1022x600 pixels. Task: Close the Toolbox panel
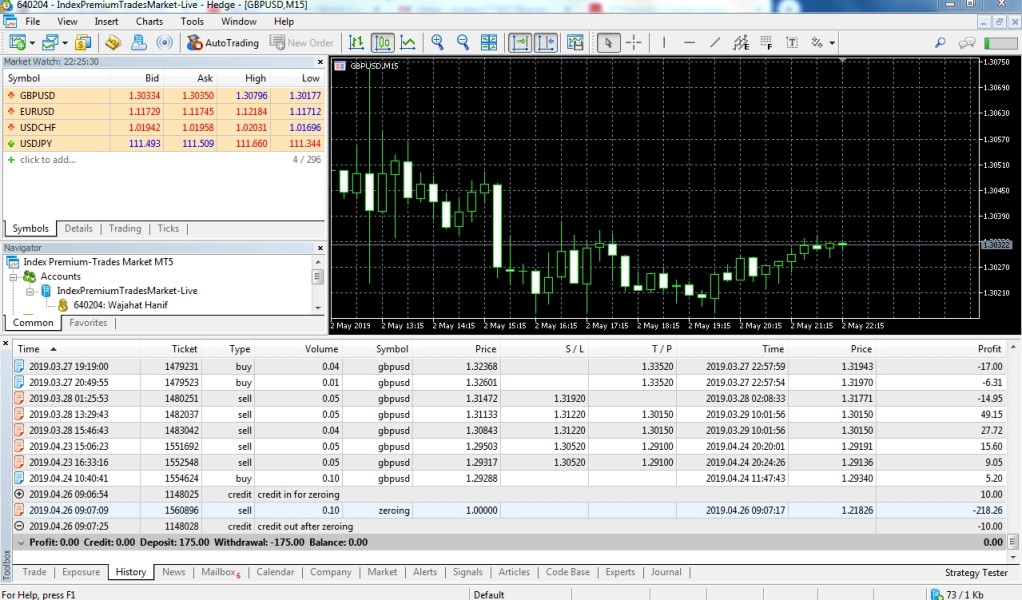click(x=6, y=343)
